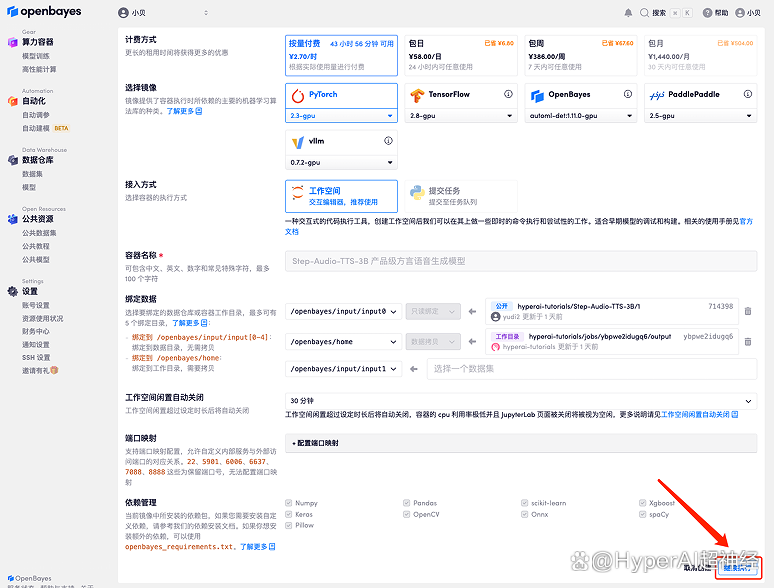Toggle the Pandas dependency checkbox
Screen dimensions: 774x588
pos(406,503)
